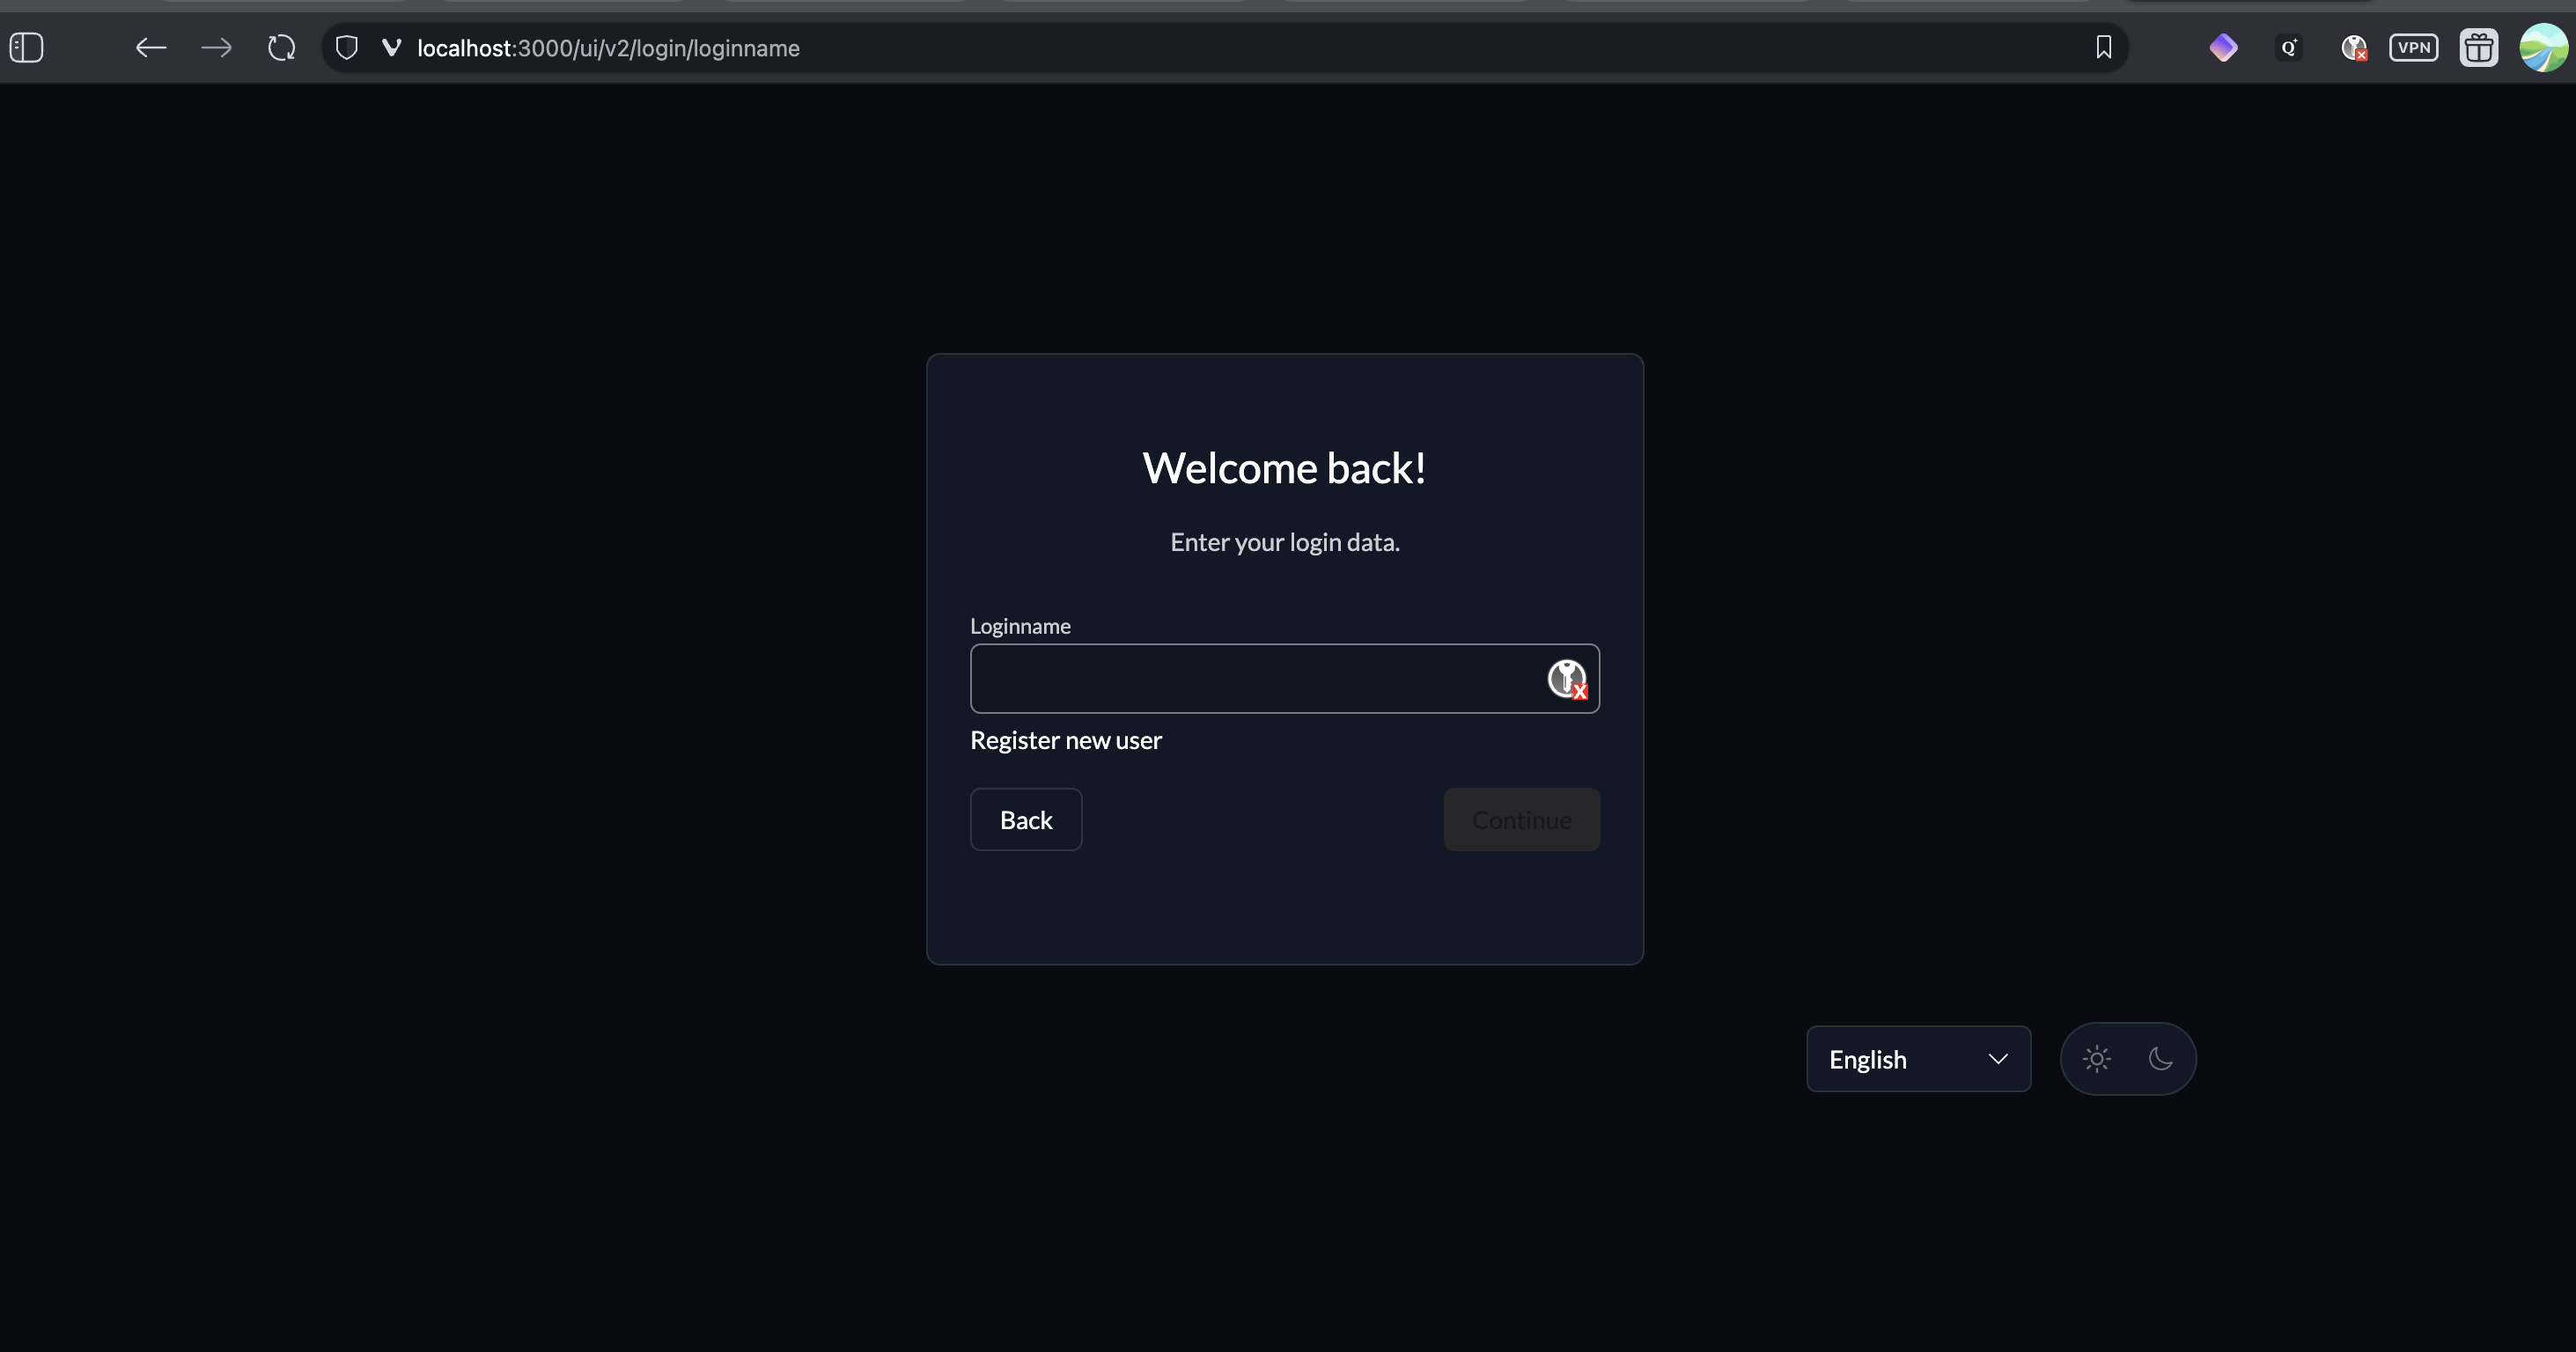Click the shield privacy icon in address bar
Screen dimensions: 2576x1352
[346, 47]
